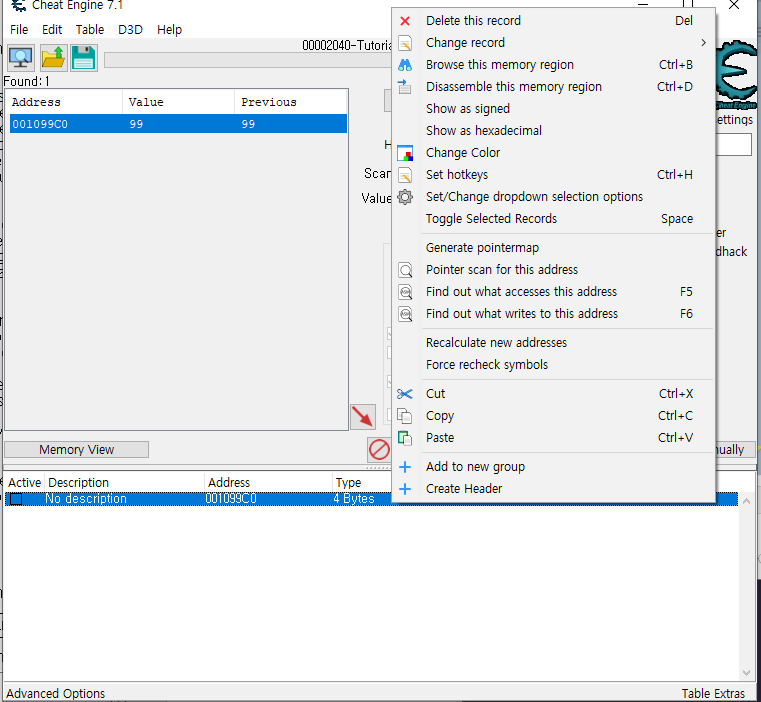
Task: Click the plus icon for Create Header
Action: click(405, 489)
